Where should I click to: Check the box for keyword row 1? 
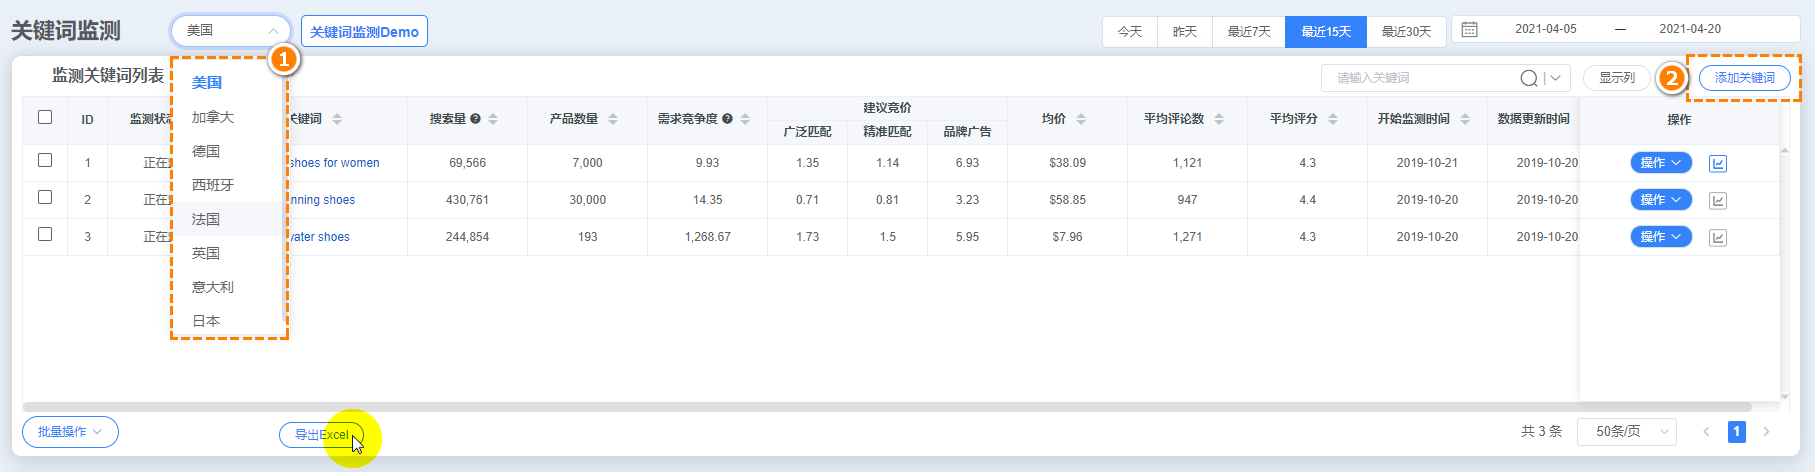click(x=45, y=160)
